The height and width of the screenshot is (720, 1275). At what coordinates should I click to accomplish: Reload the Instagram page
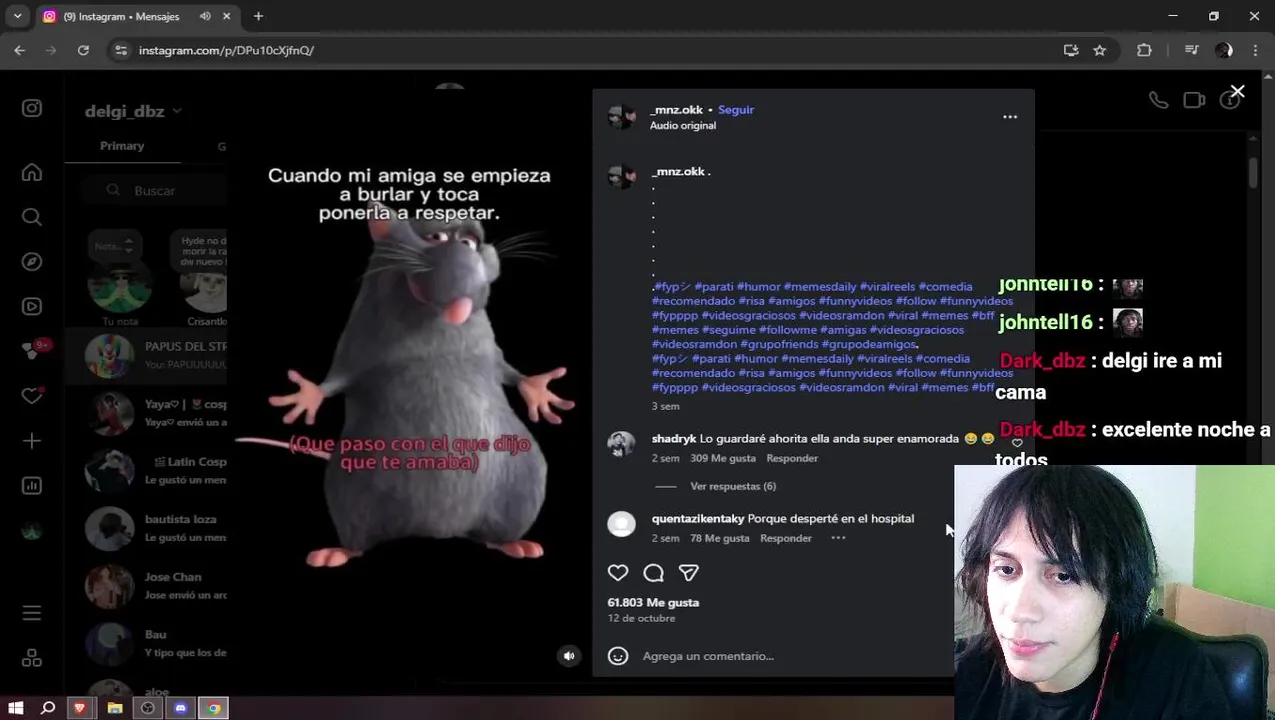(84, 50)
